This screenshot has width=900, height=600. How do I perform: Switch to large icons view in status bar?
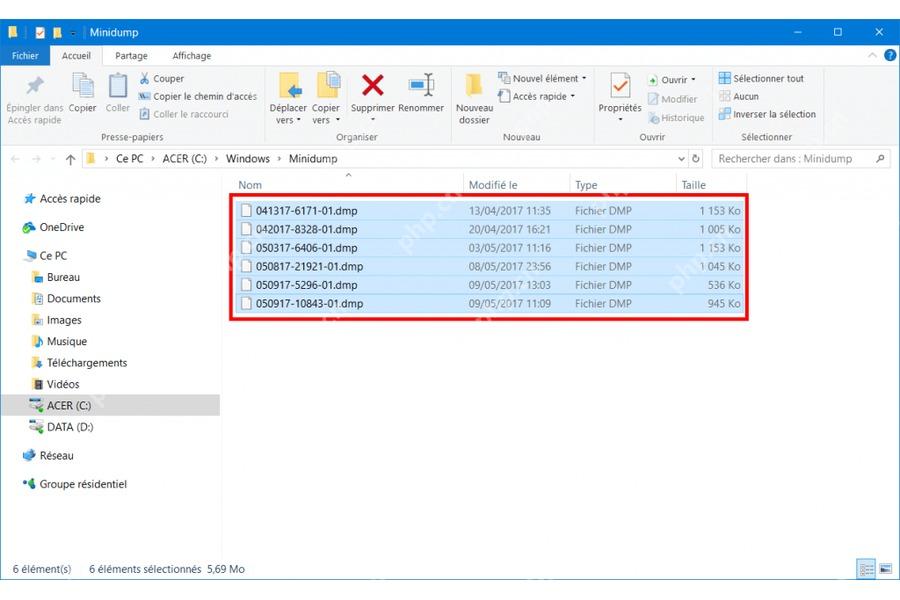point(886,569)
